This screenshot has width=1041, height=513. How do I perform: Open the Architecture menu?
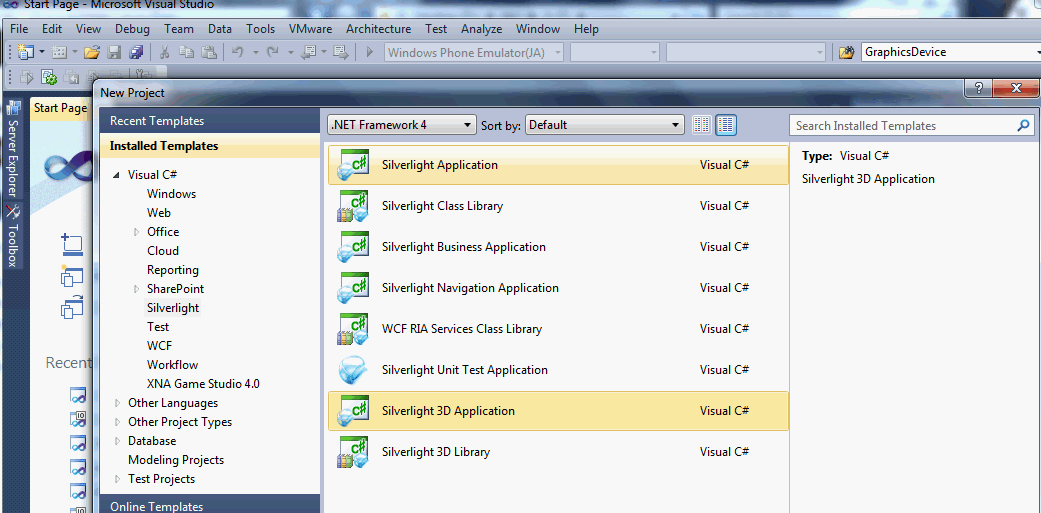click(x=378, y=29)
